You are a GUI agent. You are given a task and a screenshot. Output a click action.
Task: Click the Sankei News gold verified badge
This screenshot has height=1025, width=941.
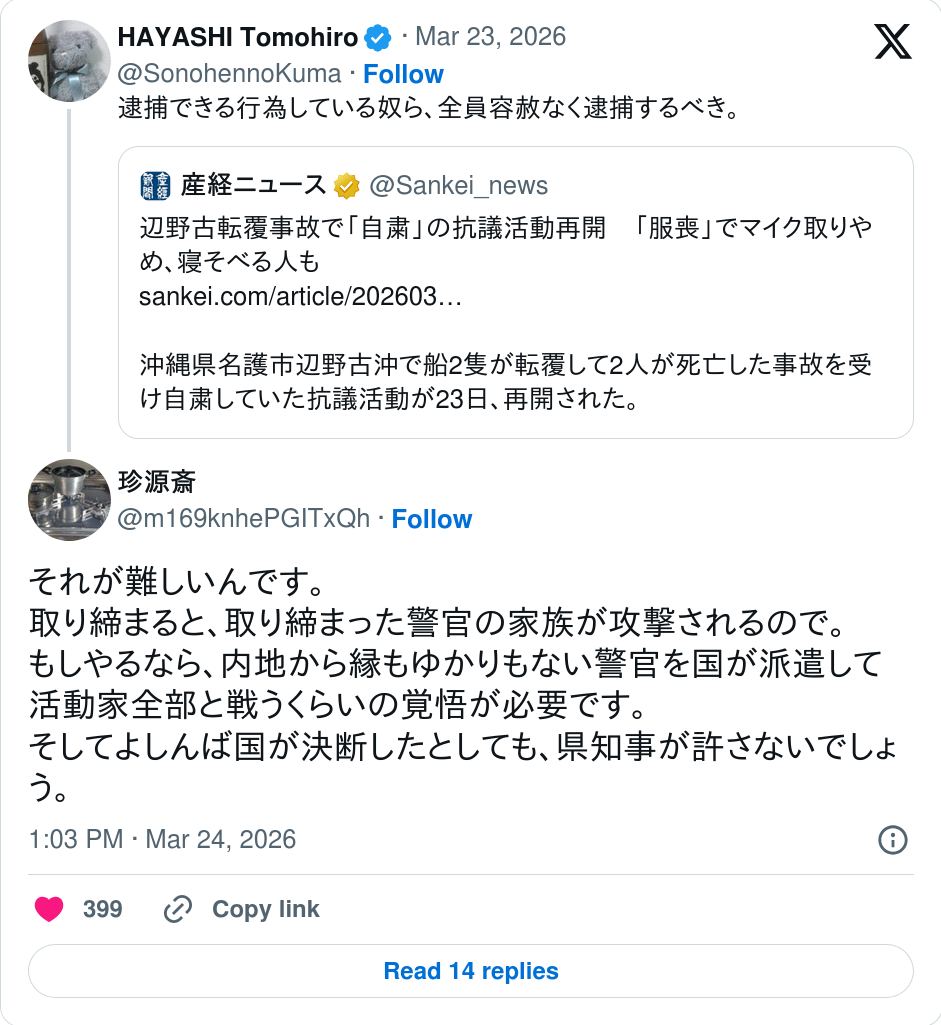(x=347, y=185)
